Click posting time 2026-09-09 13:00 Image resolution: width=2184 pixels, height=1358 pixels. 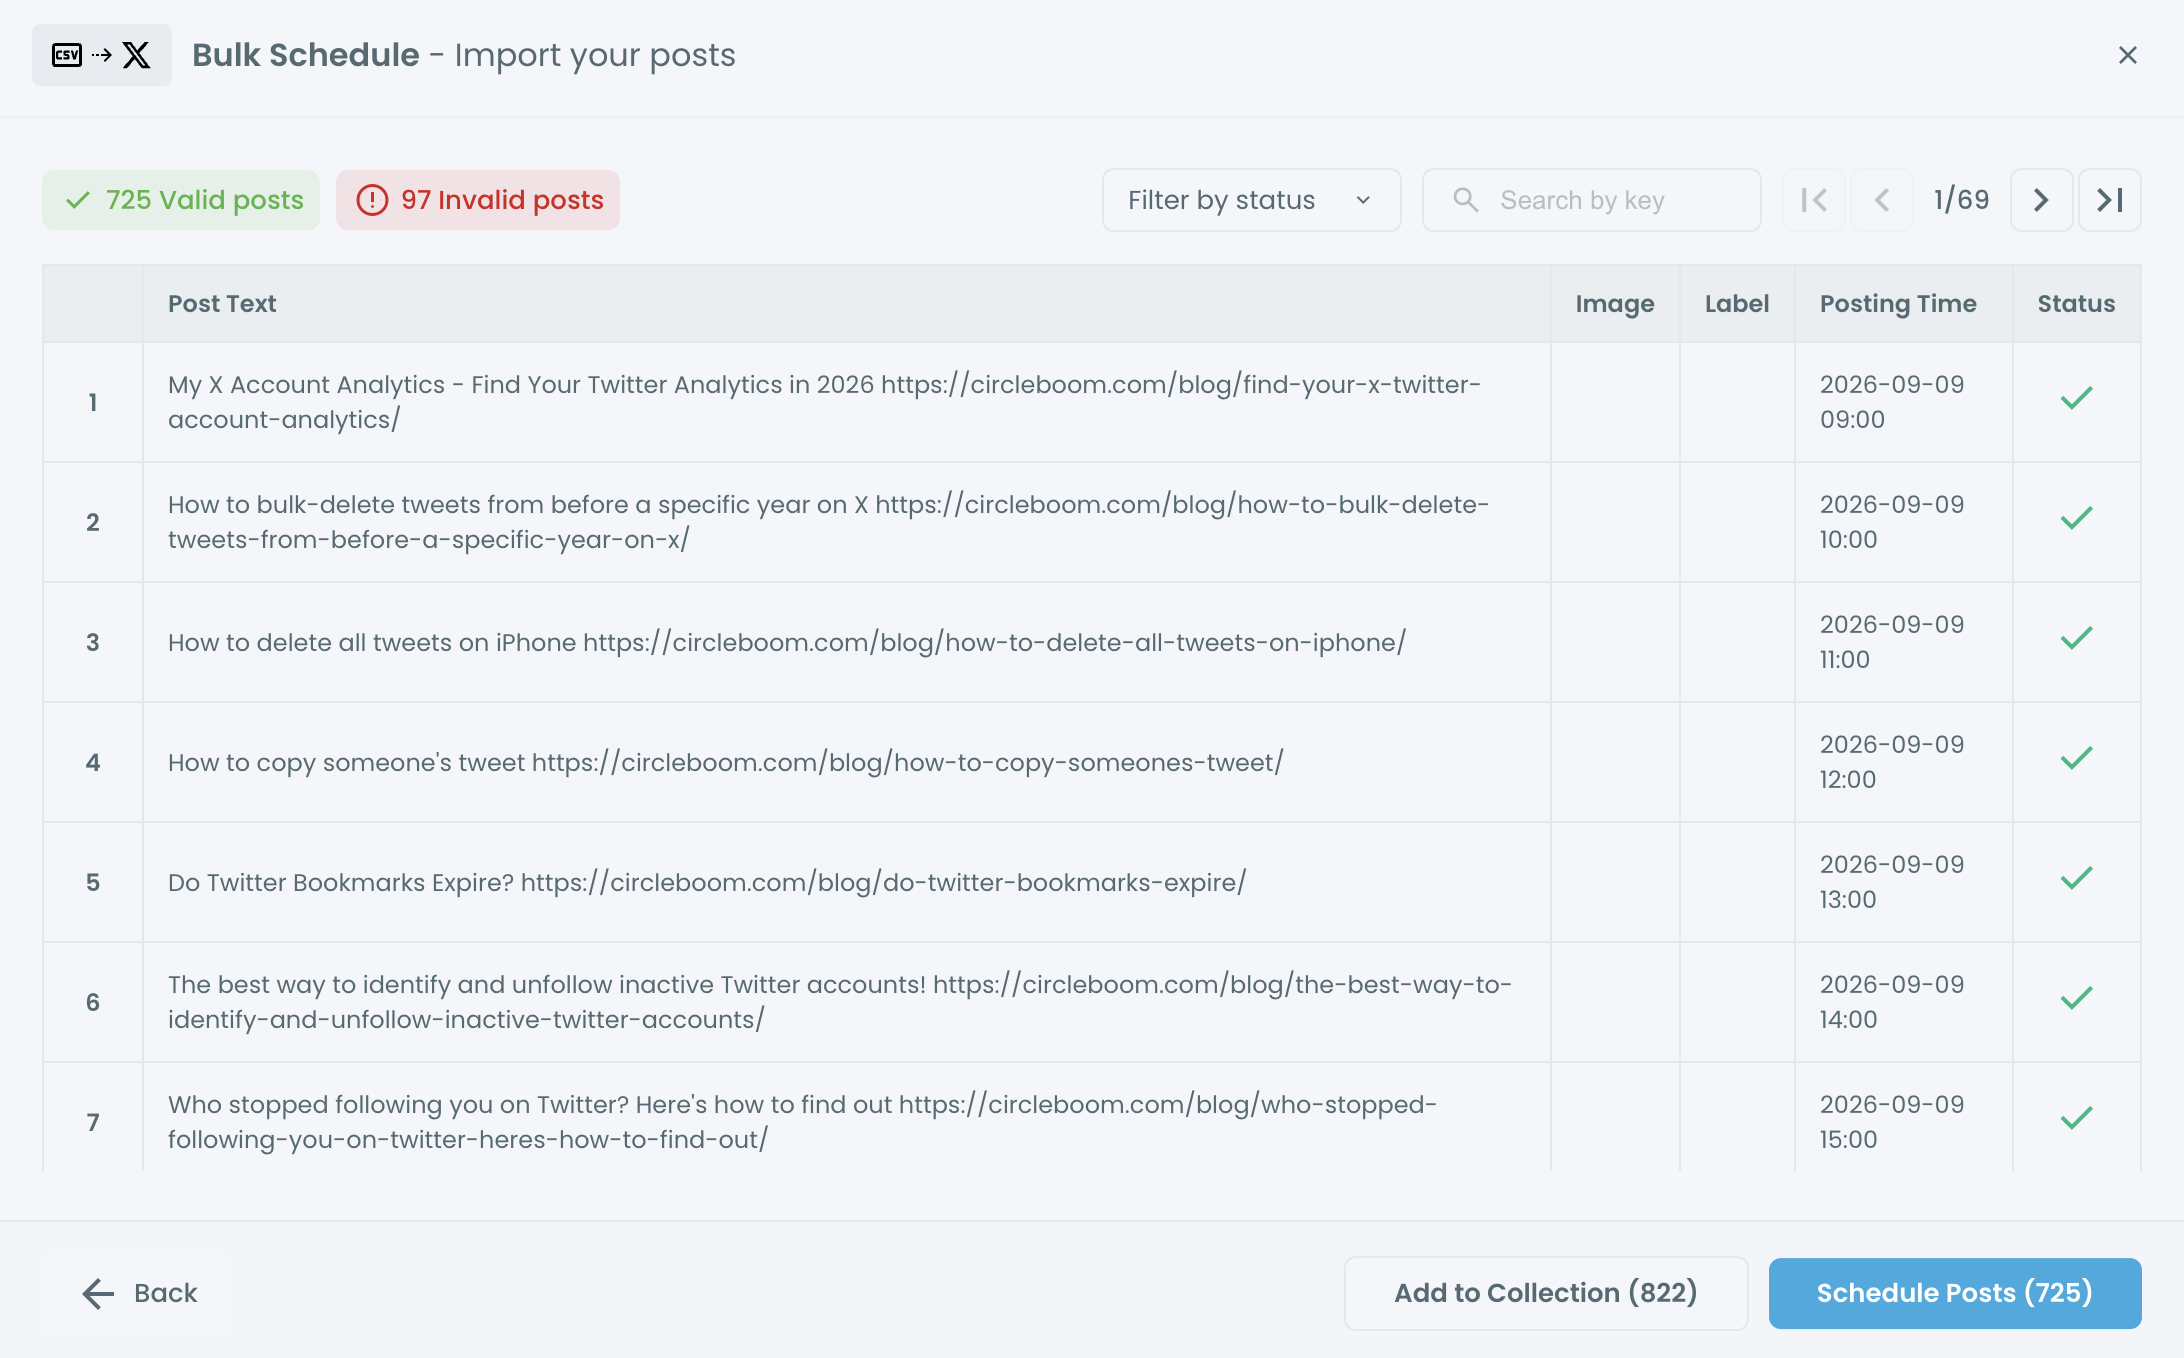click(1892, 882)
